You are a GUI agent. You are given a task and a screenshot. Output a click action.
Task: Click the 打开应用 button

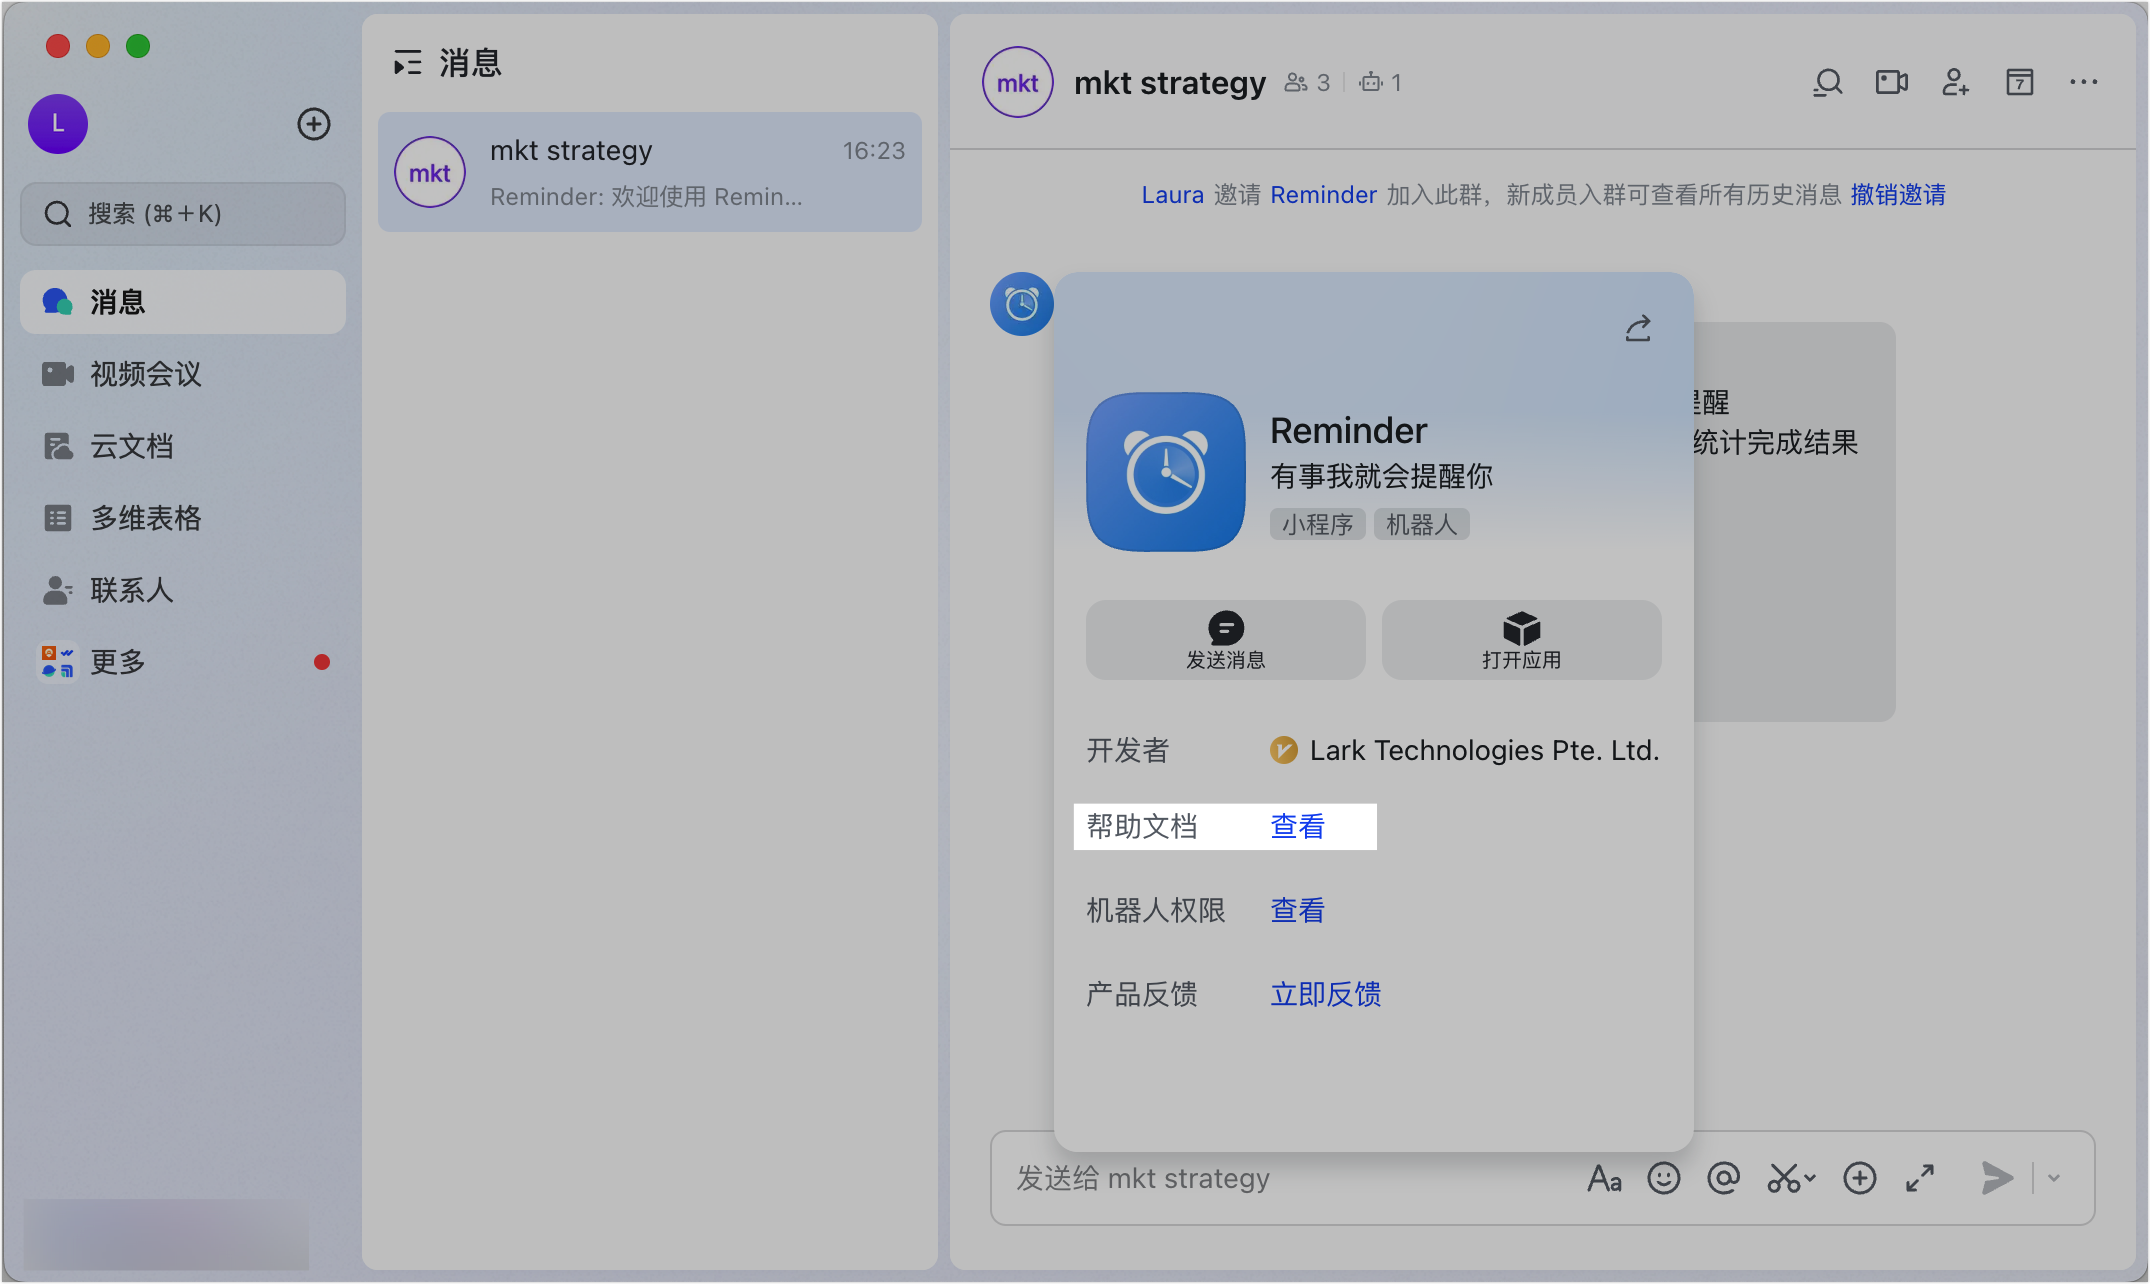pyautogui.click(x=1522, y=640)
